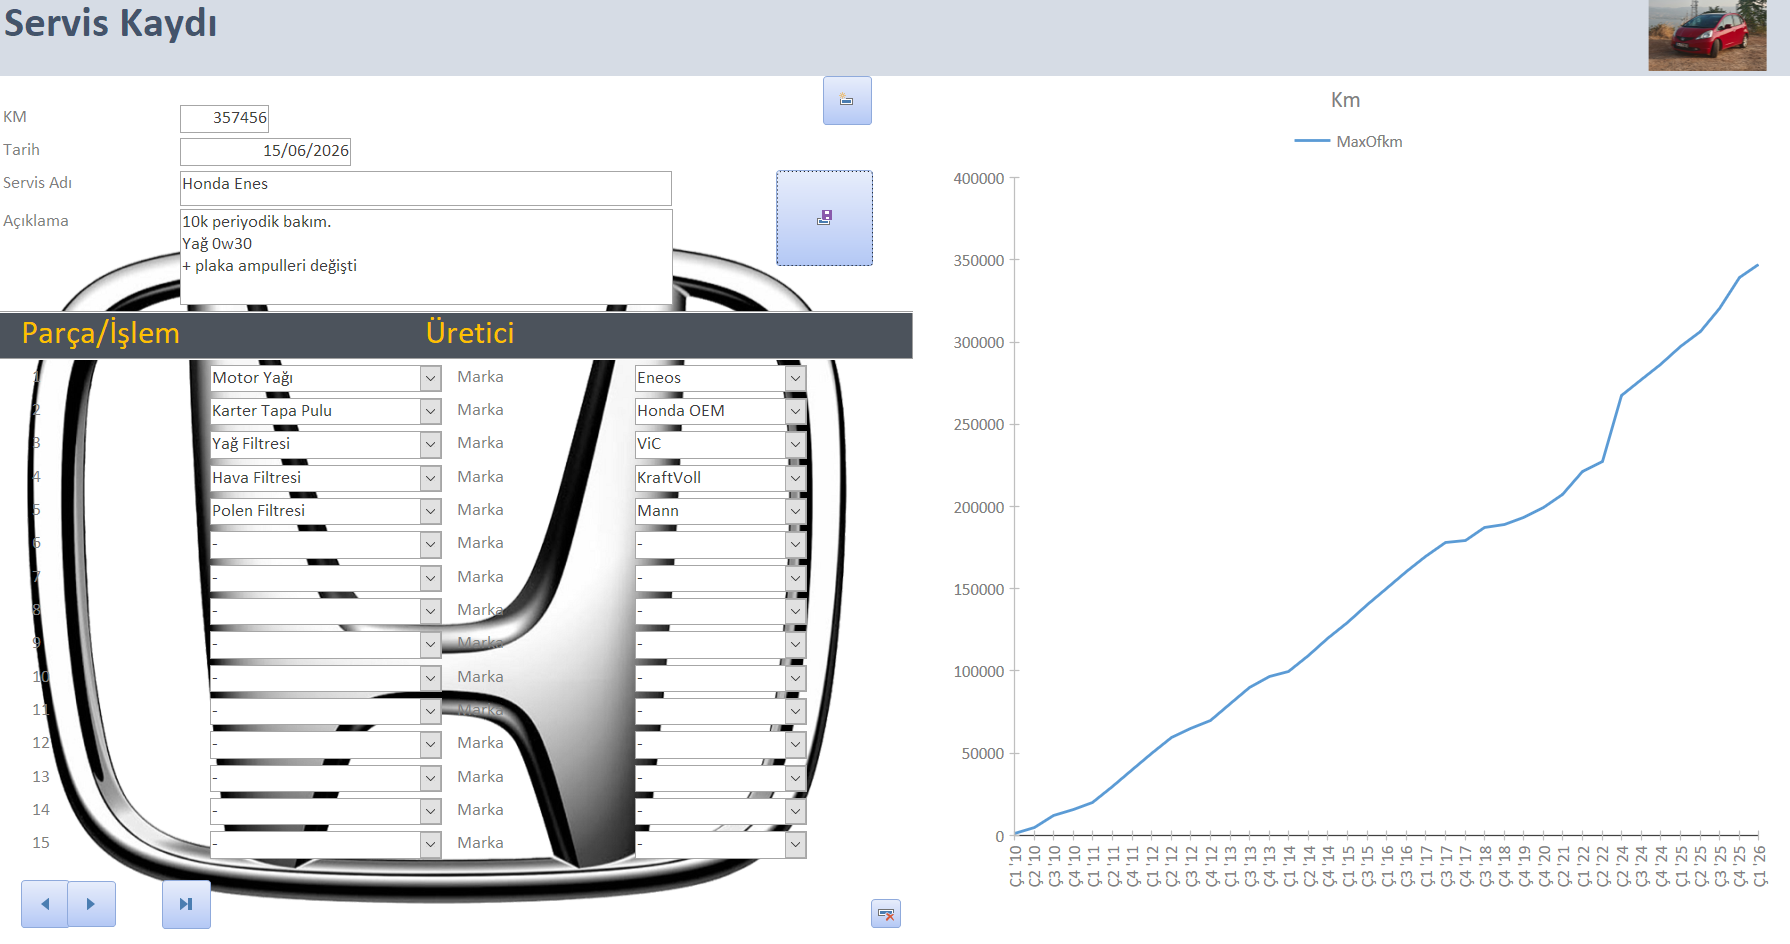Image resolution: width=1790 pixels, height=944 pixels.
Task: Click the Servis Kaydı form title
Action: click(111, 23)
